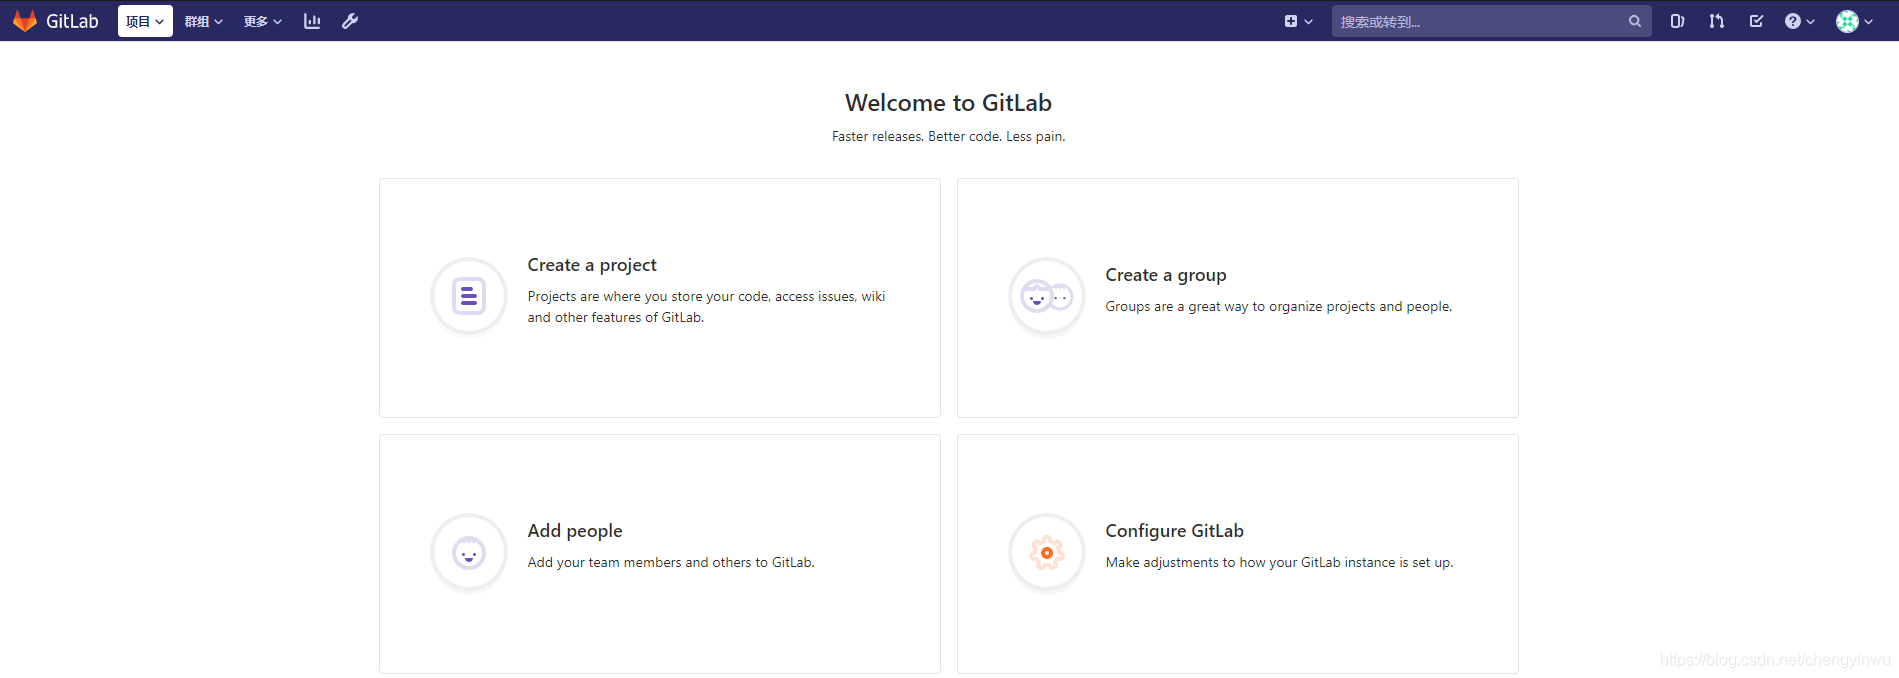The width and height of the screenshot is (1899, 678).
Task: Click 'Groups are a great way' description
Action: (x=1279, y=307)
